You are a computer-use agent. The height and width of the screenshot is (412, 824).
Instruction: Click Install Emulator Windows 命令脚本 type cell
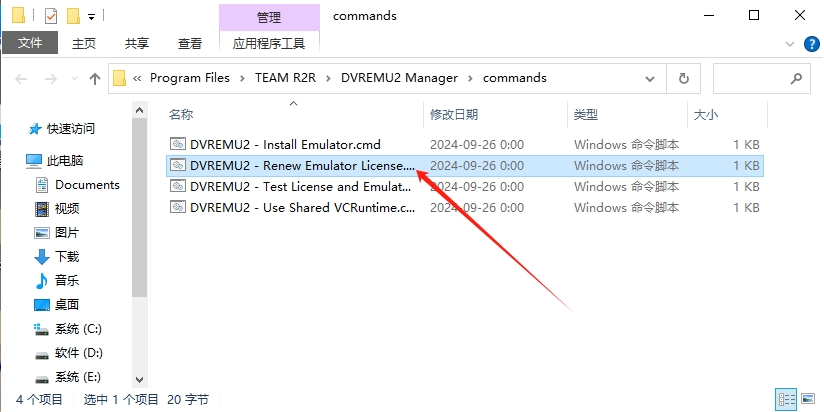tap(626, 145)
